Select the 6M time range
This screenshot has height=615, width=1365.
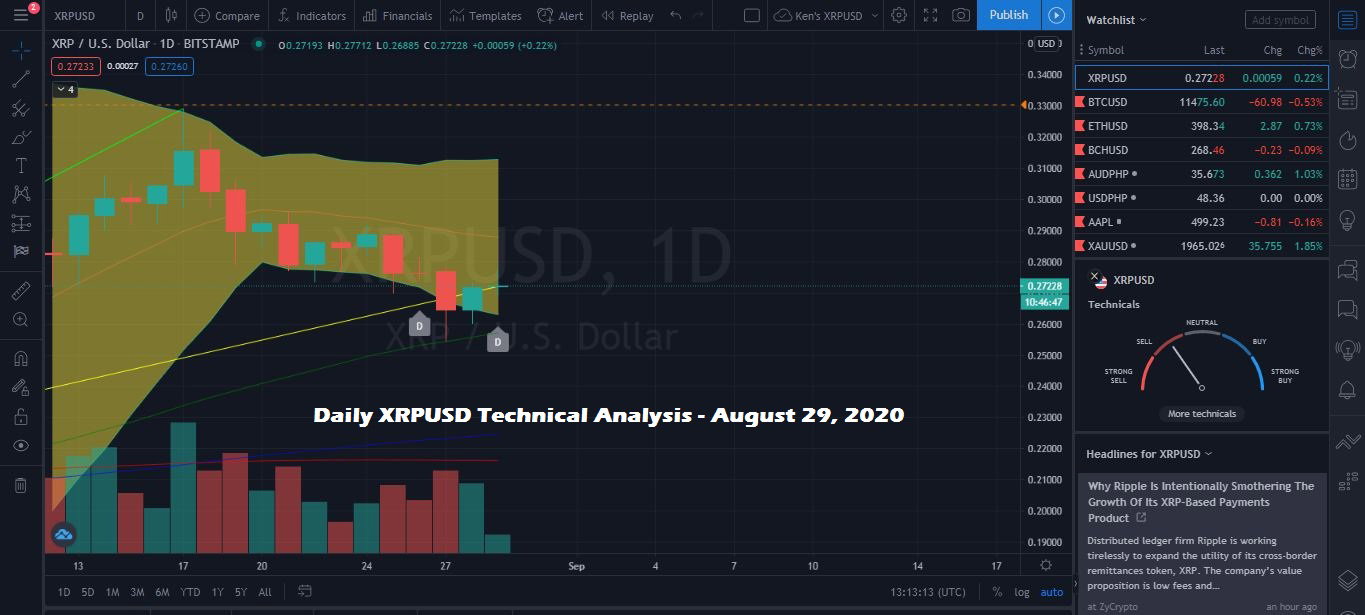[x=162, y=592]
